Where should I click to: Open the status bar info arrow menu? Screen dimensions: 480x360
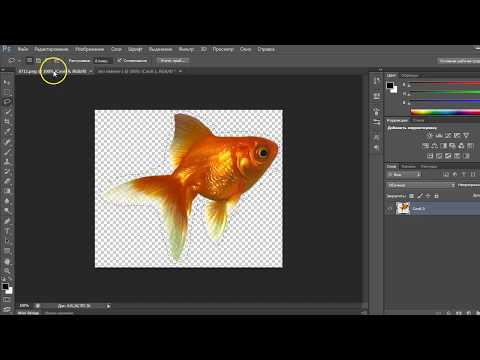coord(108,306)
